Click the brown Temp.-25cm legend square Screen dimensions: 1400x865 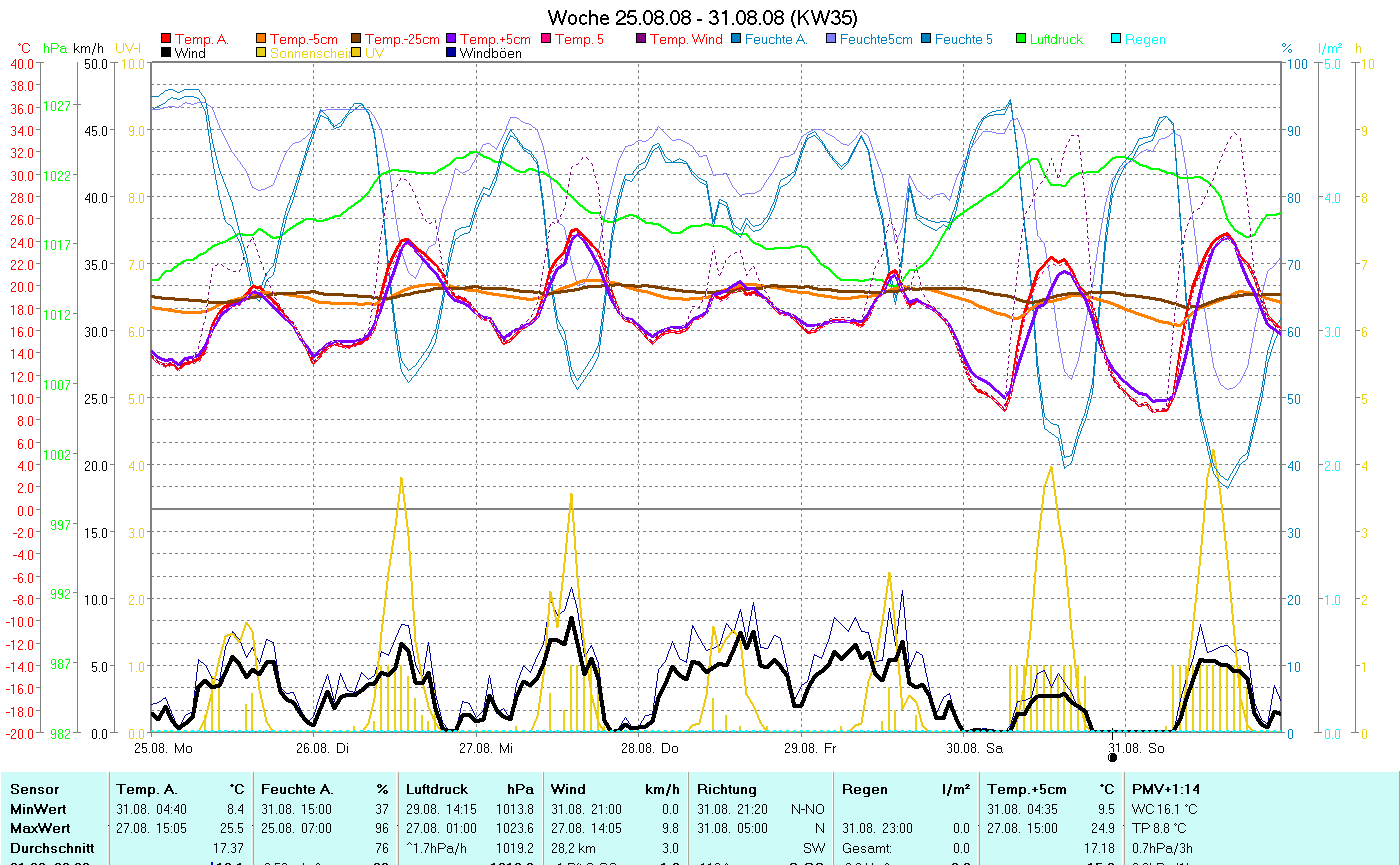(x=357, y=40)
